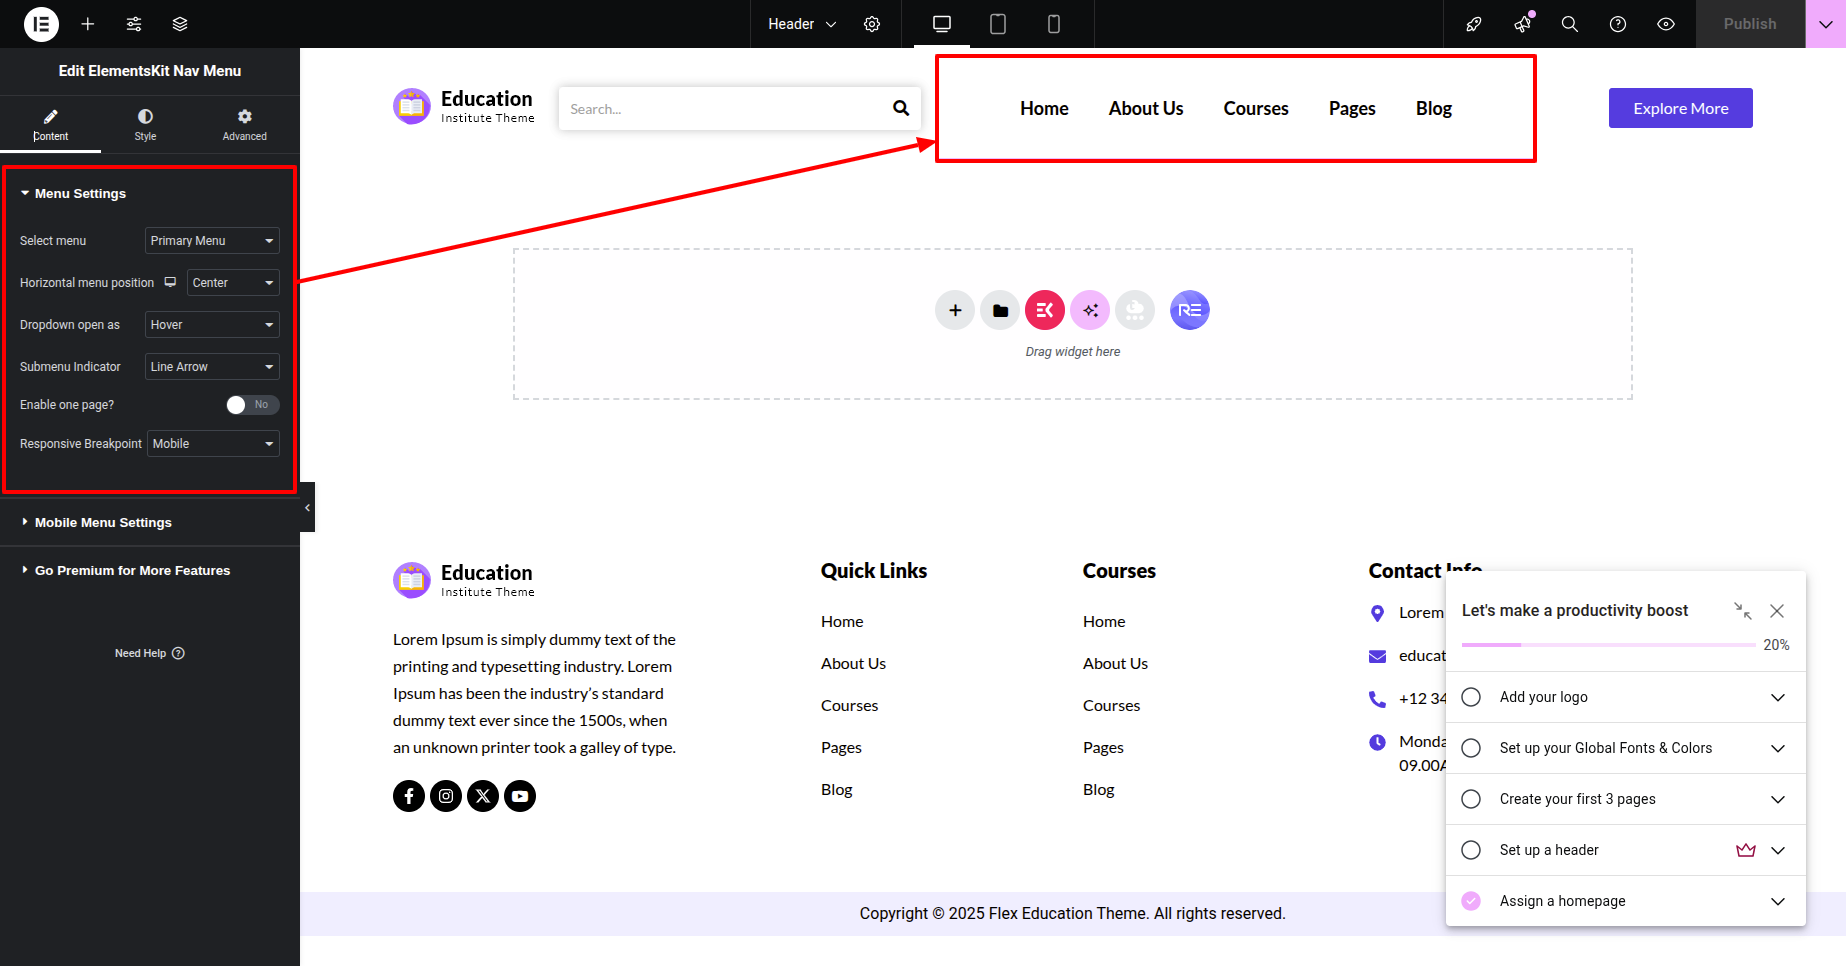The image size is (1846, 966).
Task: Switch to mobile device view
Action: click(1054, 24)
